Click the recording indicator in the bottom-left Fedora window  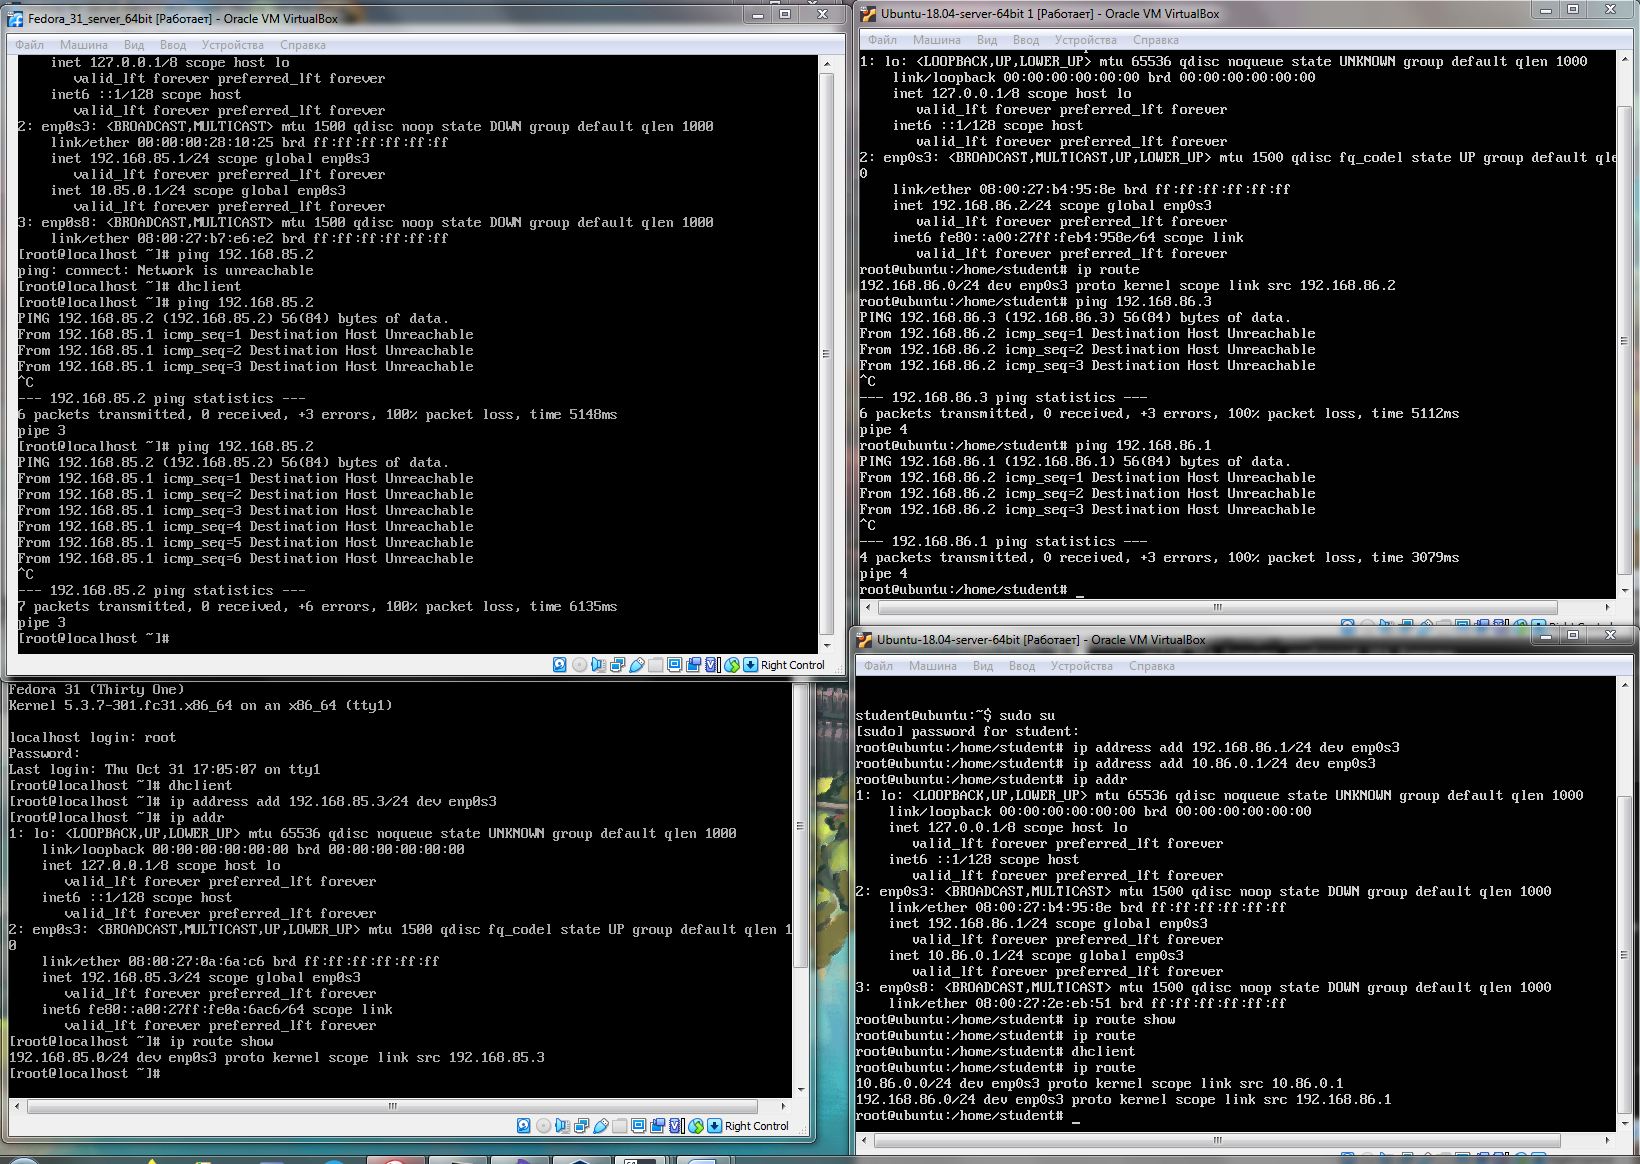click(x=658, y=1126)
